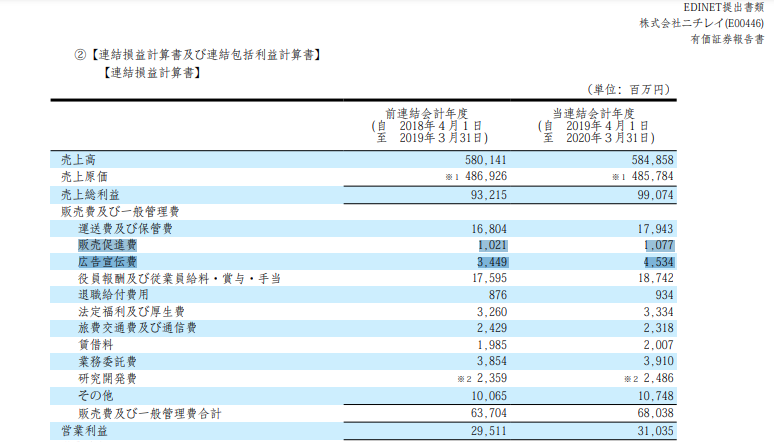Select the 485,784 cost value

[652, 177]
